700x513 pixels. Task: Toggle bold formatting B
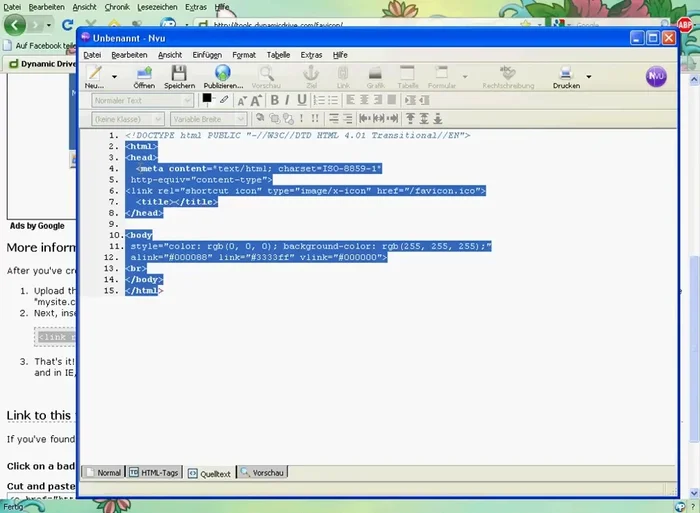pyautogui.click(x=275, y=100)
